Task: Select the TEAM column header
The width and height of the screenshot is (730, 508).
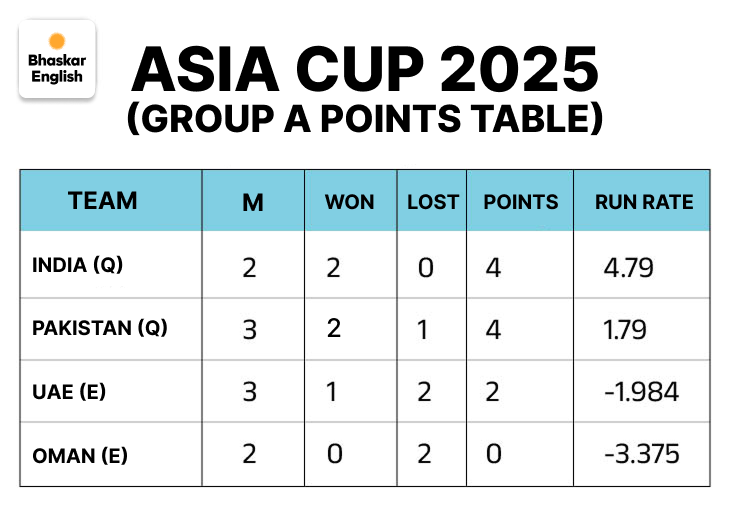Action: coord(103,200)
